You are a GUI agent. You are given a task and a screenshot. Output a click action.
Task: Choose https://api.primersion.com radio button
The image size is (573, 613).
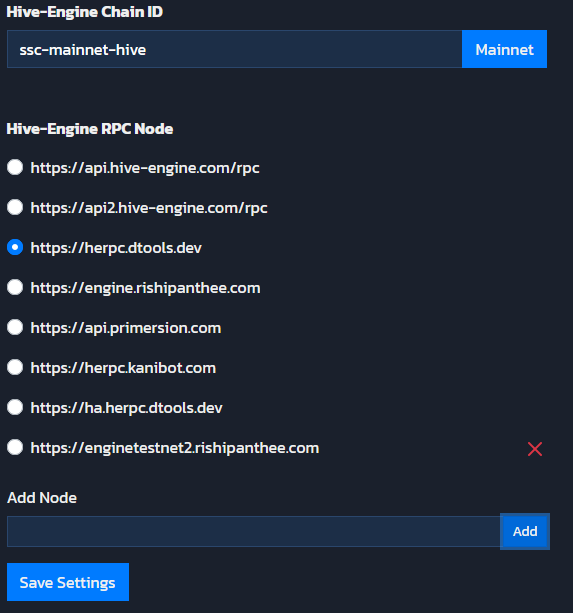[15, 327]
